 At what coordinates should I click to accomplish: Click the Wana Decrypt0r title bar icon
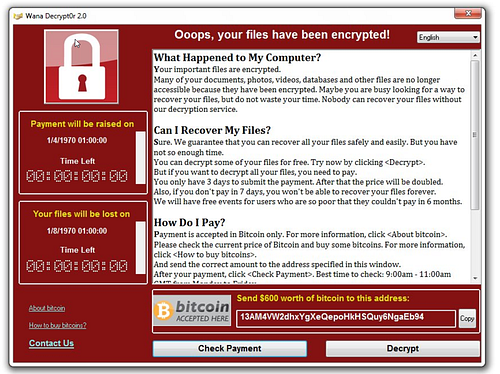pyautogui.click(x=18, y=16)
